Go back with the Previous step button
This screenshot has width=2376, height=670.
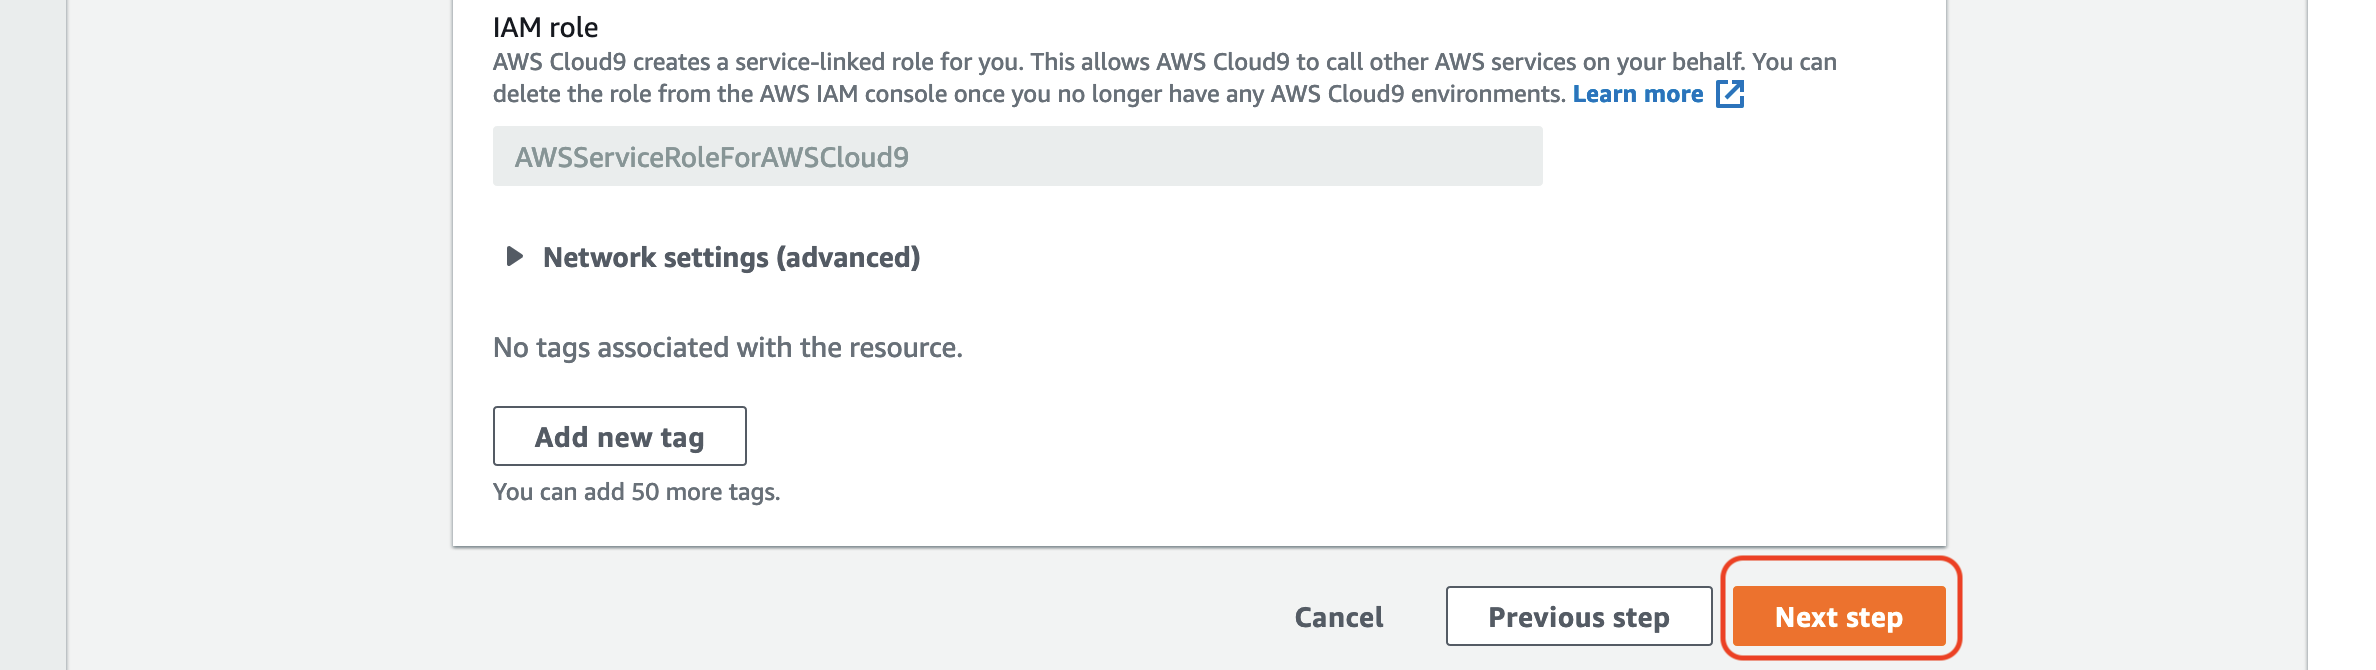coord(1579,616)
